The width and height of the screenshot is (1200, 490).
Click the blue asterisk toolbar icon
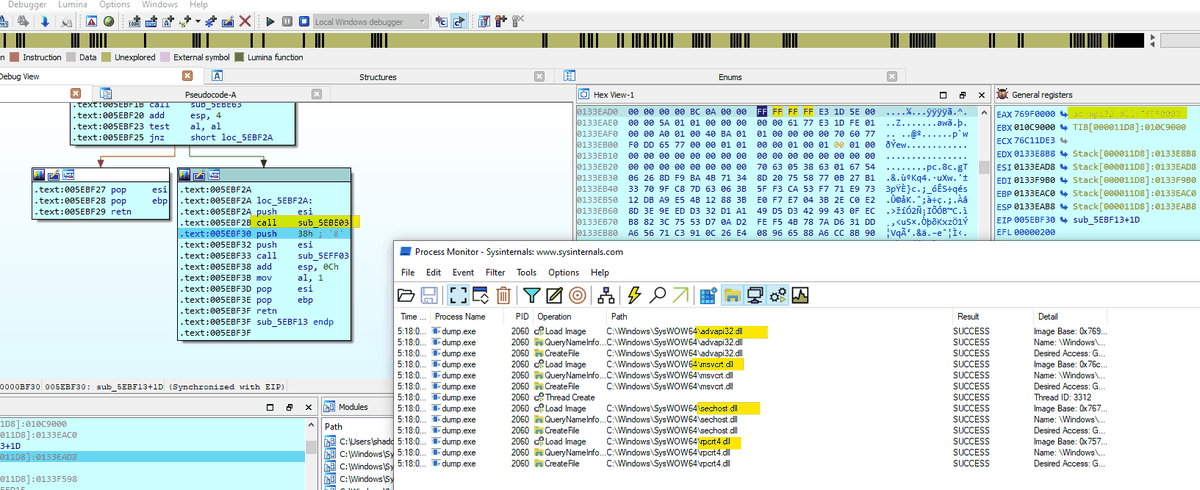point(211,20)
